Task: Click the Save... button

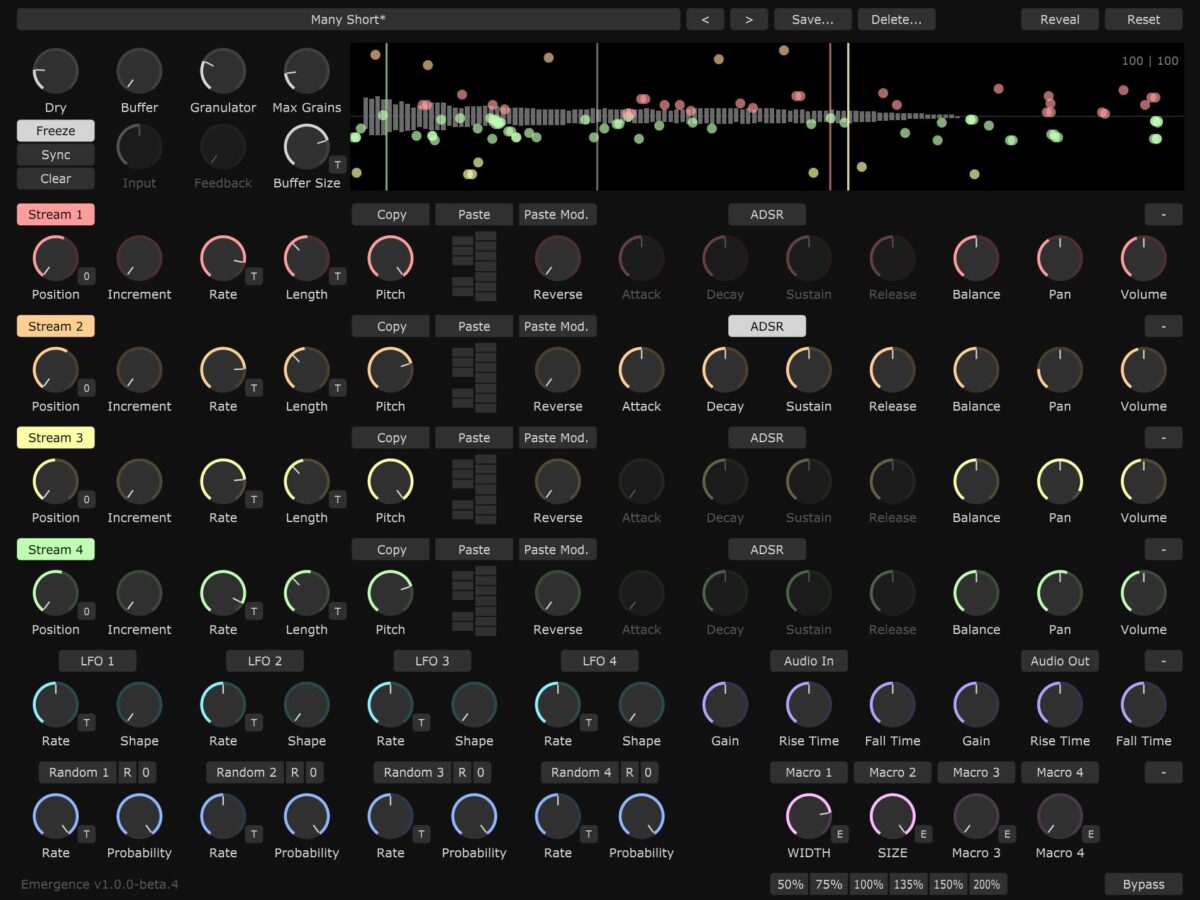Action: 811,19
